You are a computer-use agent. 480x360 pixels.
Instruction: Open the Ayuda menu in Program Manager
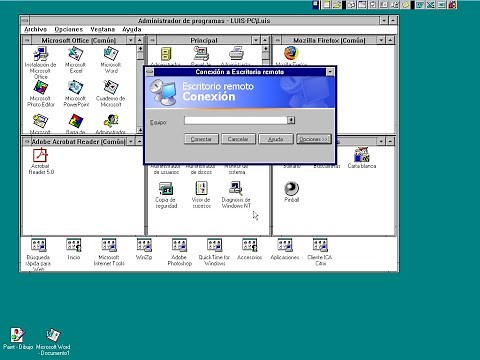(132, 29)
